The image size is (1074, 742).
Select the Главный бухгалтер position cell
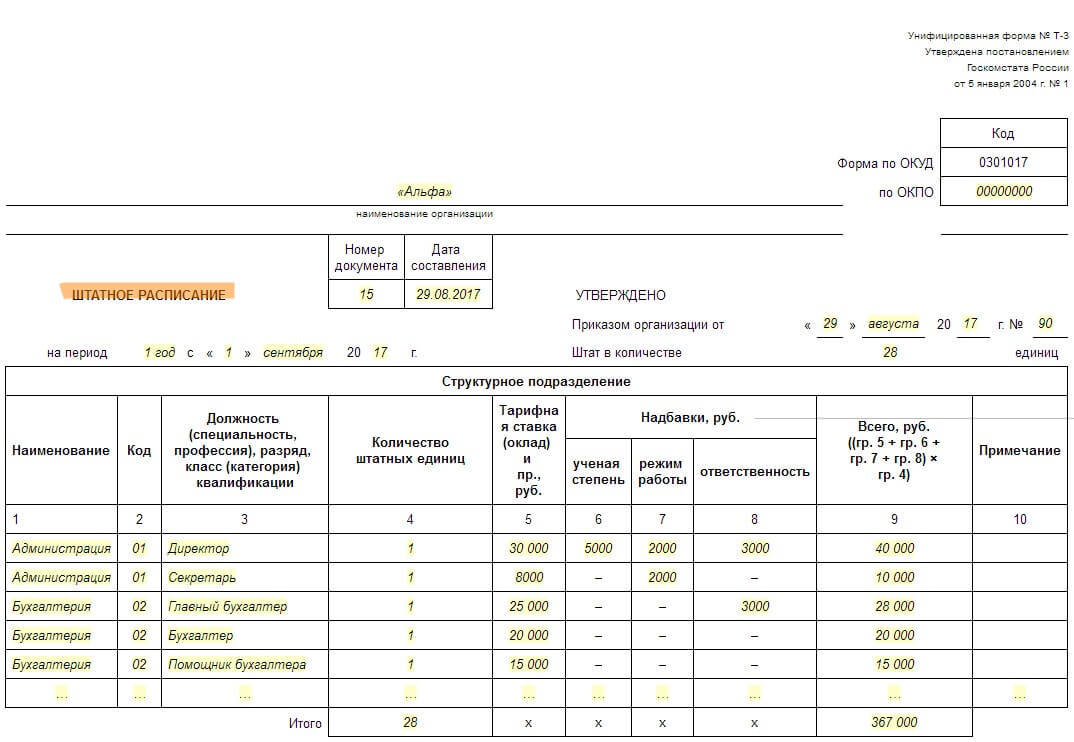tap(227, 606)
